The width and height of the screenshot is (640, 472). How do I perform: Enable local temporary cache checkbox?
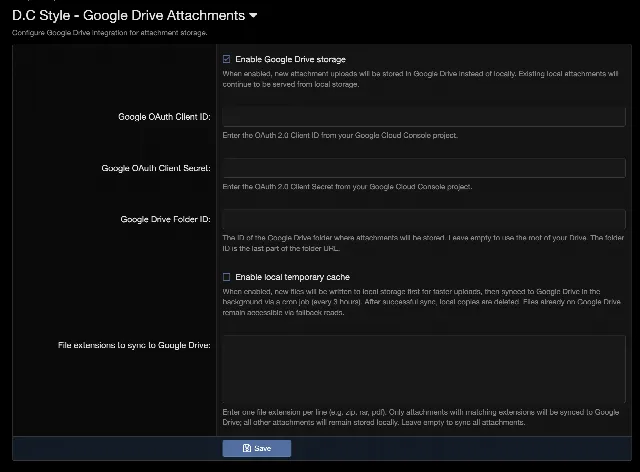pos(227,277)
